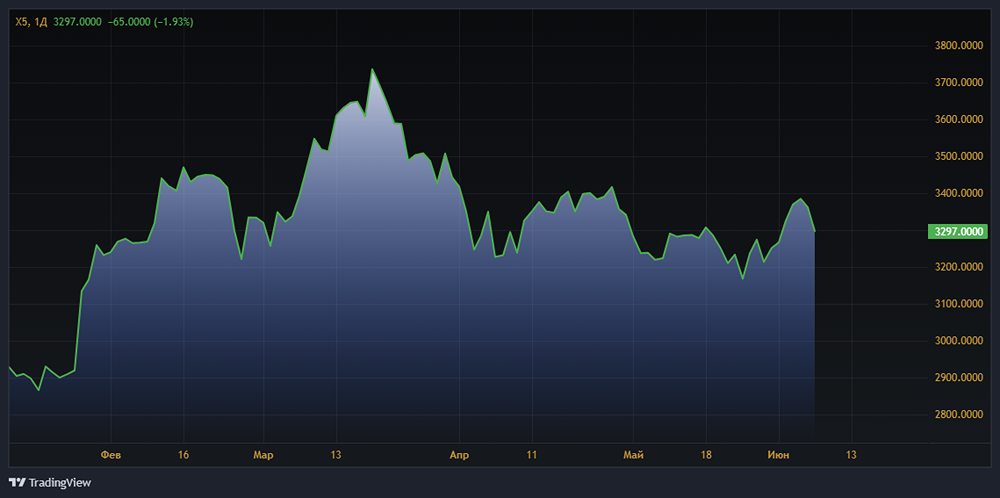Select the Апр marker on time axis
Screen dimensions: 1000x498
pos(459,455)
